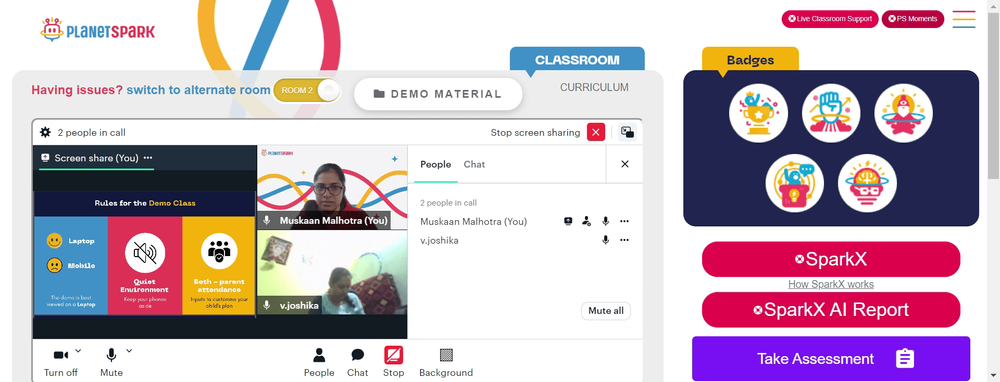Mute your microphone in bottom bar
This screenshot has width=1000, height=382.
tap(111, 362)
